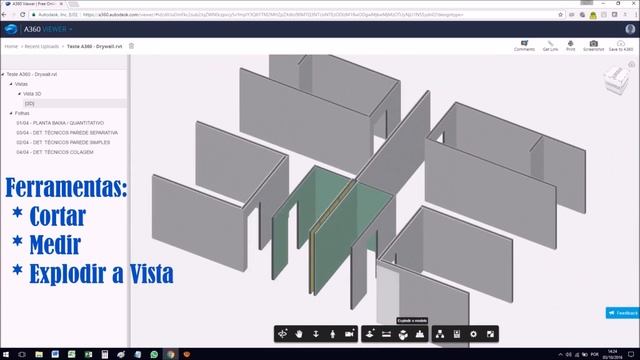640x360 pixels.
Task: Click the home icon above ViewCube
Action: click(631, 64)
